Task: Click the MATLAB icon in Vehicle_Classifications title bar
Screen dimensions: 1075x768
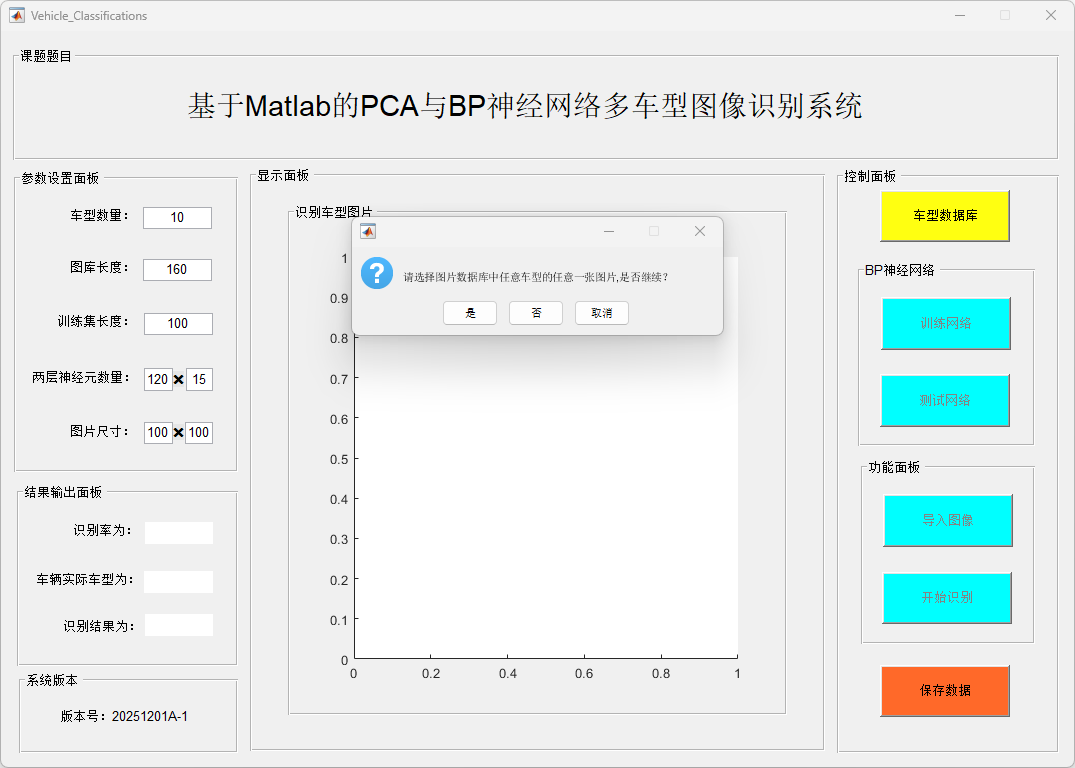Action: [16, 15]
